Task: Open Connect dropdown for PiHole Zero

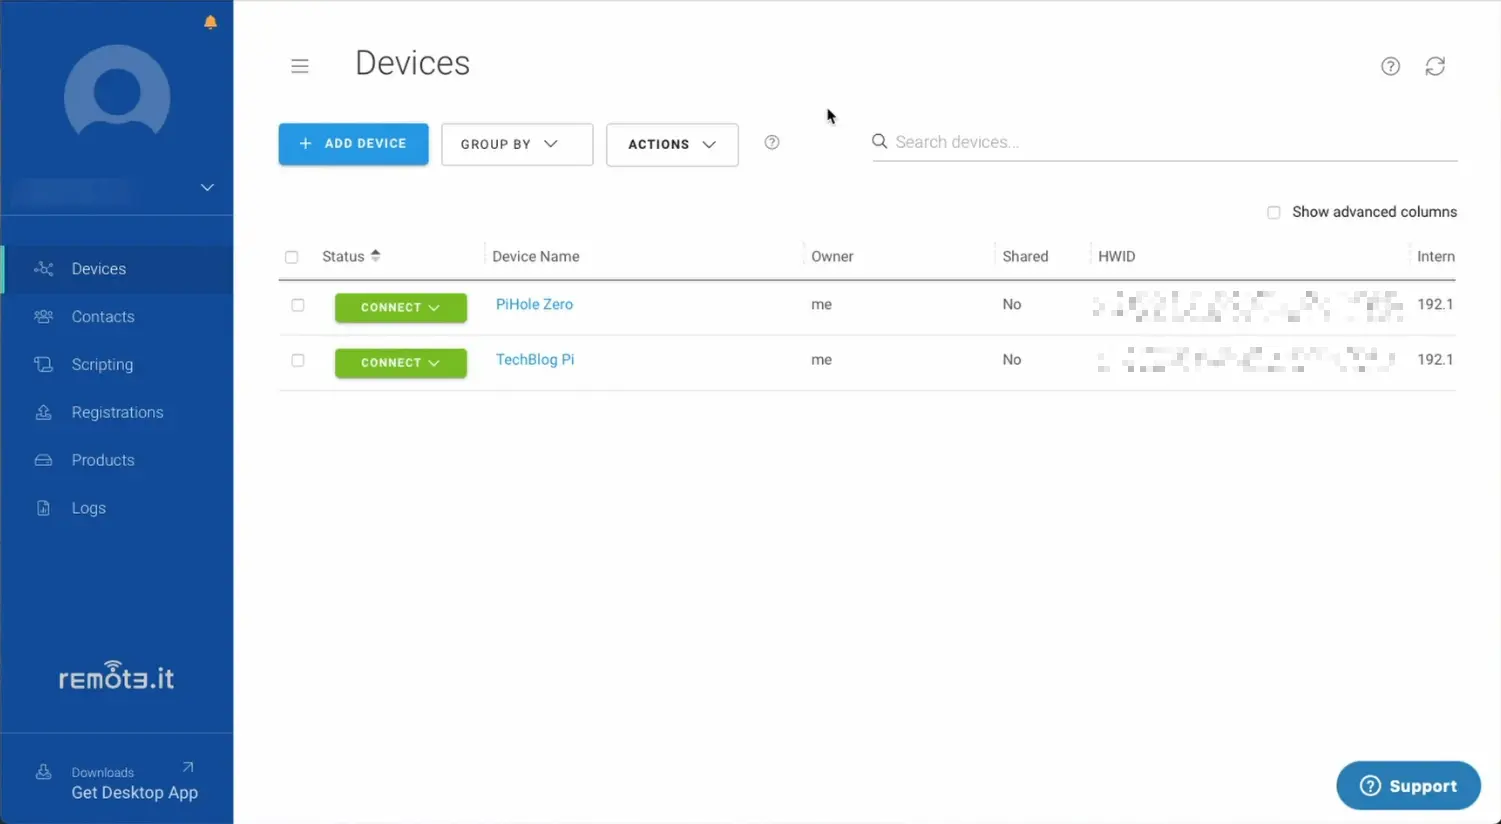Action: point(434,308)
